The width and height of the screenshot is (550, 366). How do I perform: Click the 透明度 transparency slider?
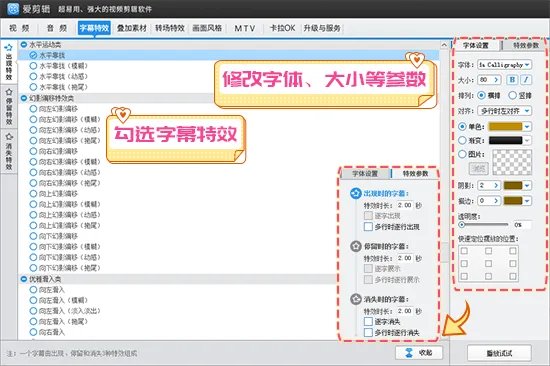click(483, 225)
